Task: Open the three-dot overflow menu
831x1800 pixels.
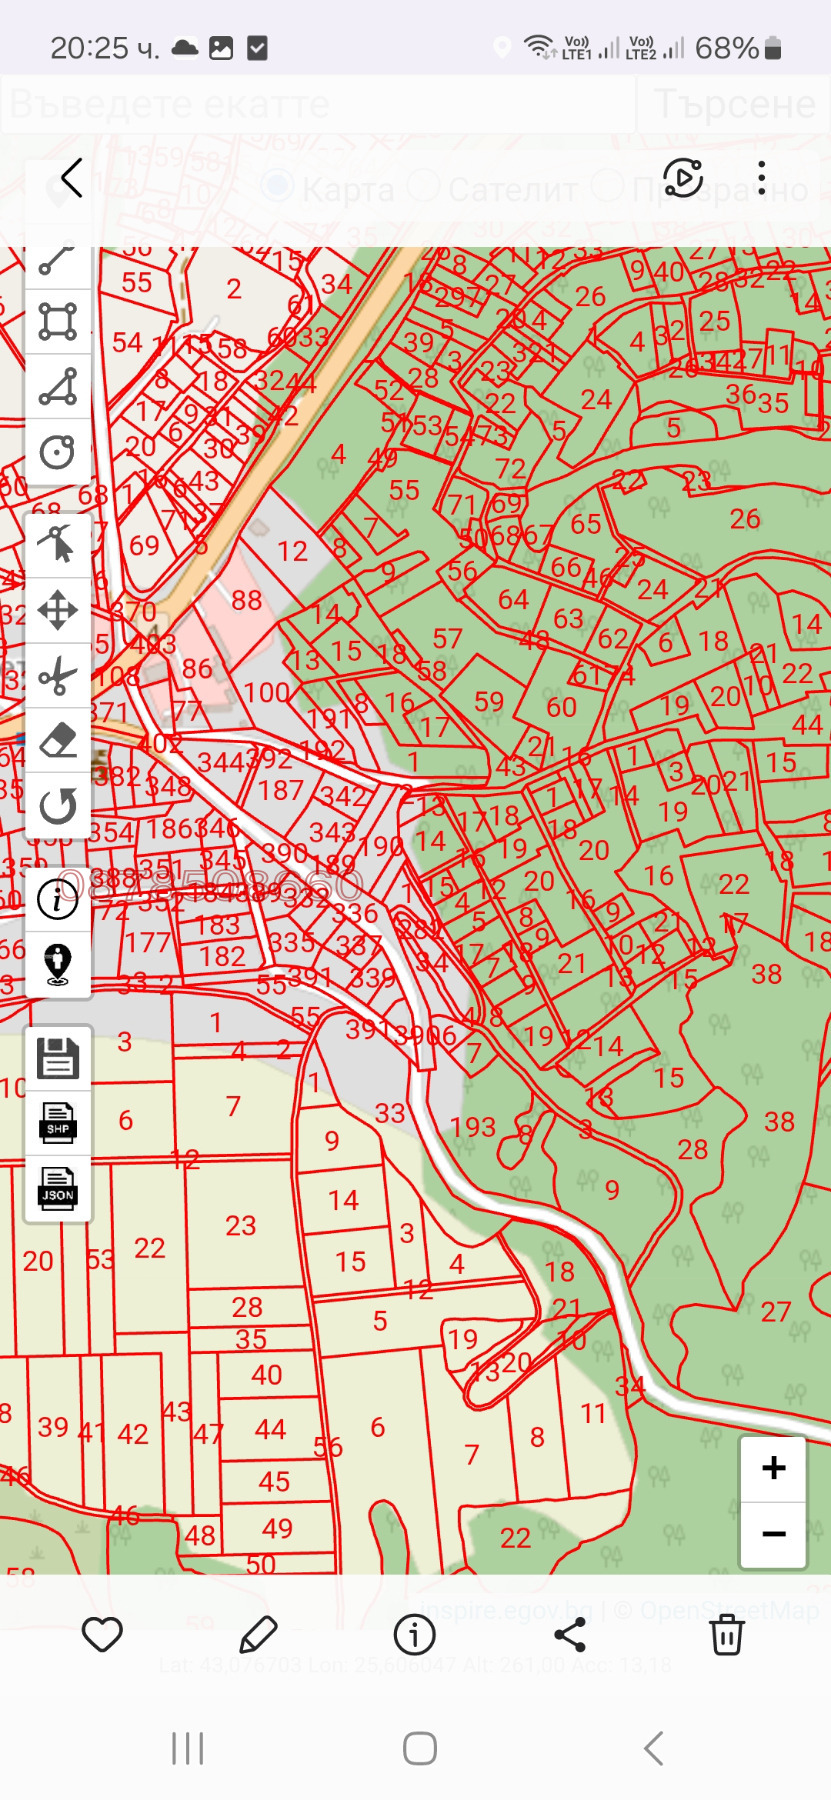Action: (761, 178)
